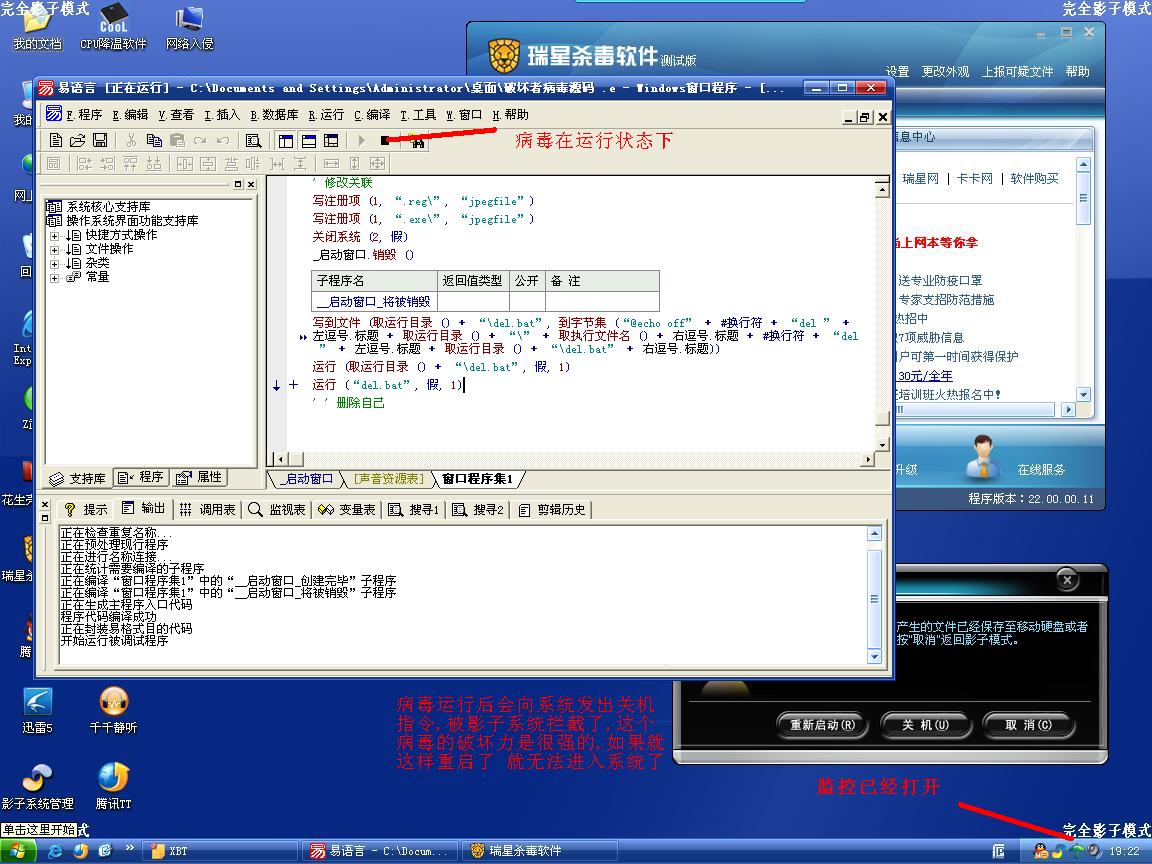Open the 程序 menu
The height and width of the screenshot is (864, 1152).
pyautogui.click(x=84, y=115)
